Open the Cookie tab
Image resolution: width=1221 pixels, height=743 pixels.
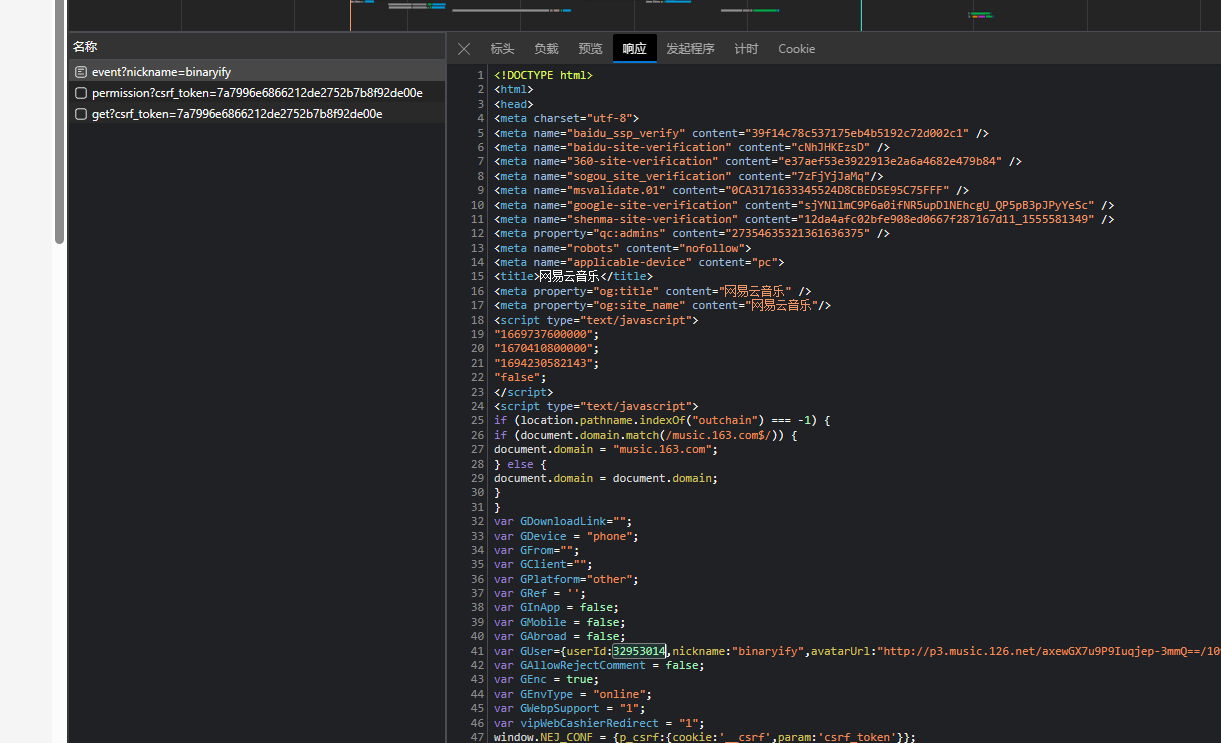coord(796,48)
